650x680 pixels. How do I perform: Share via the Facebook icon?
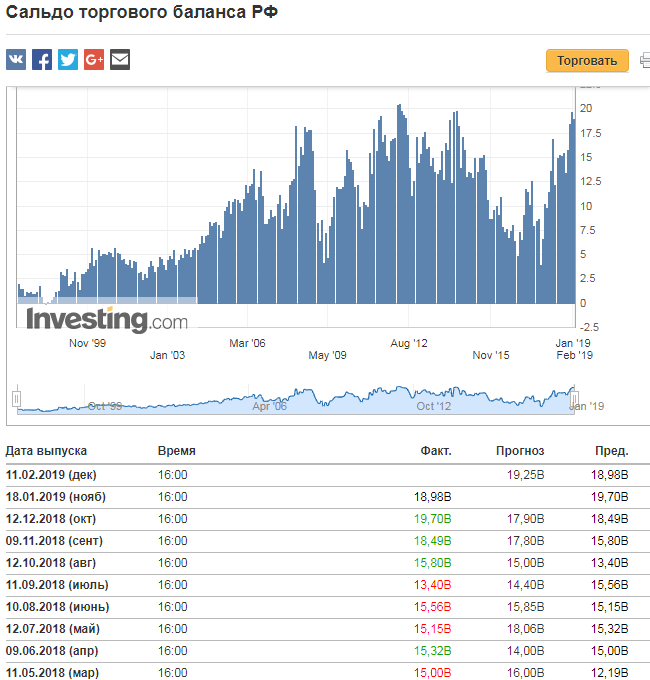[x=42, y=59]
